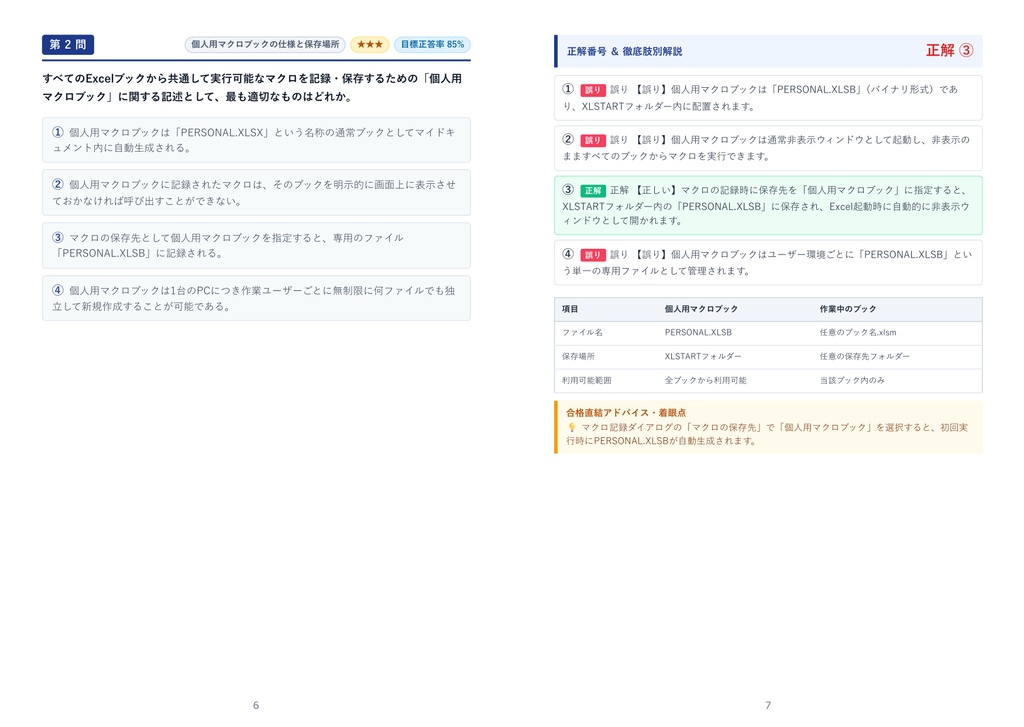
Task: Click the 全ブックから利用可能 table cell
Action: click(x=705, y=380)
